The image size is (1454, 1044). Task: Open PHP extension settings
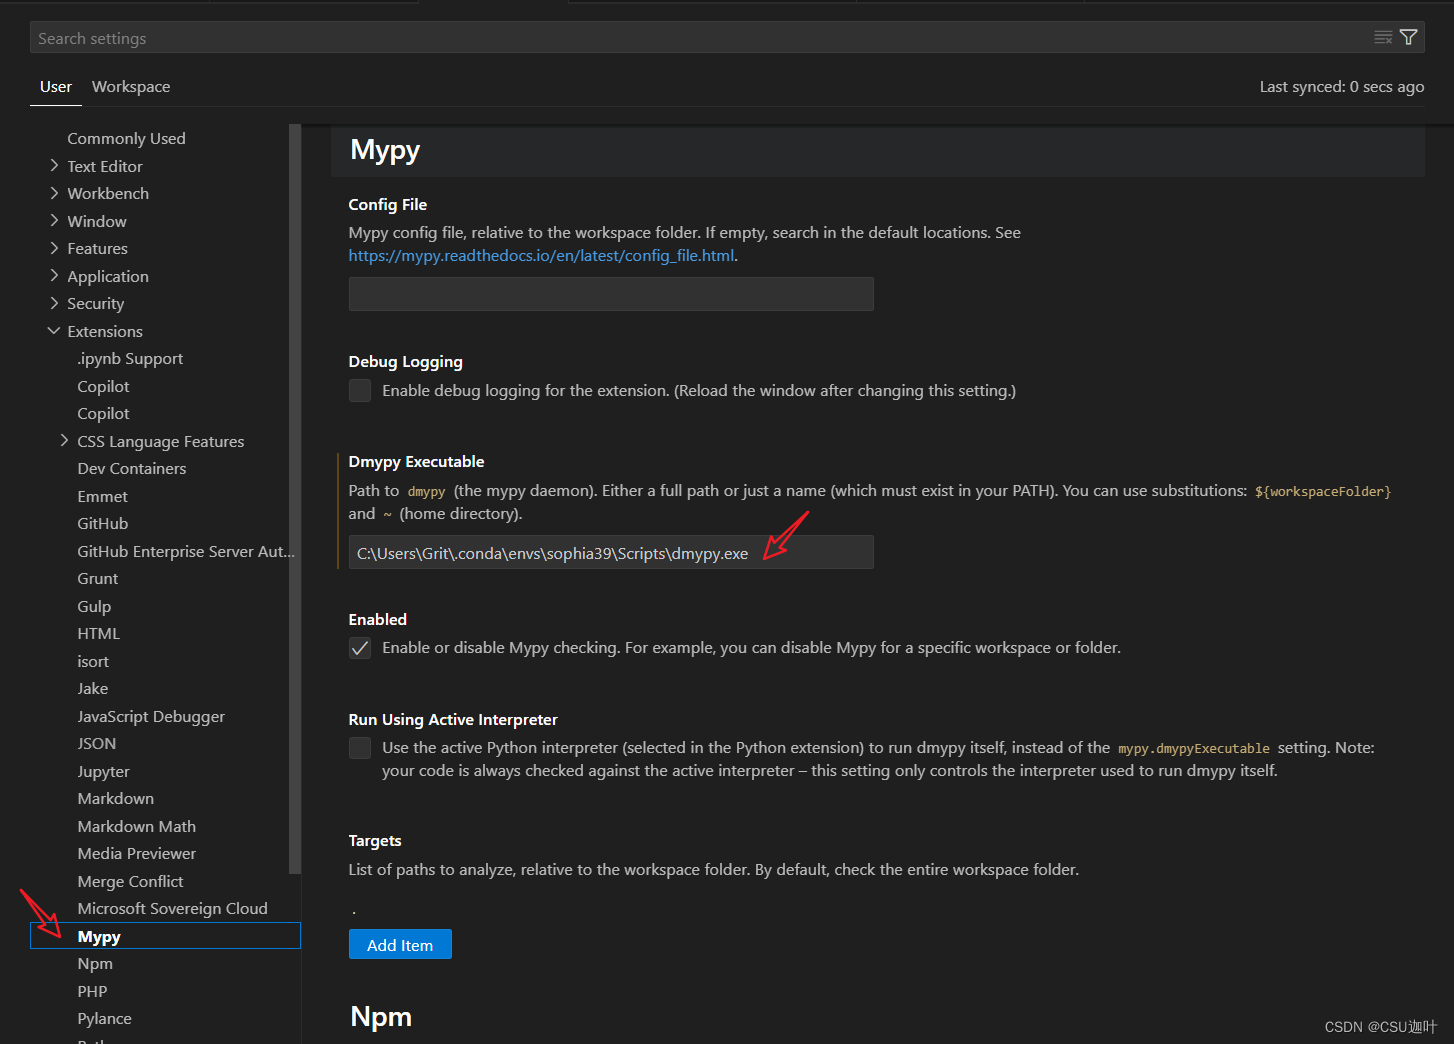click(x=92, y=991)
